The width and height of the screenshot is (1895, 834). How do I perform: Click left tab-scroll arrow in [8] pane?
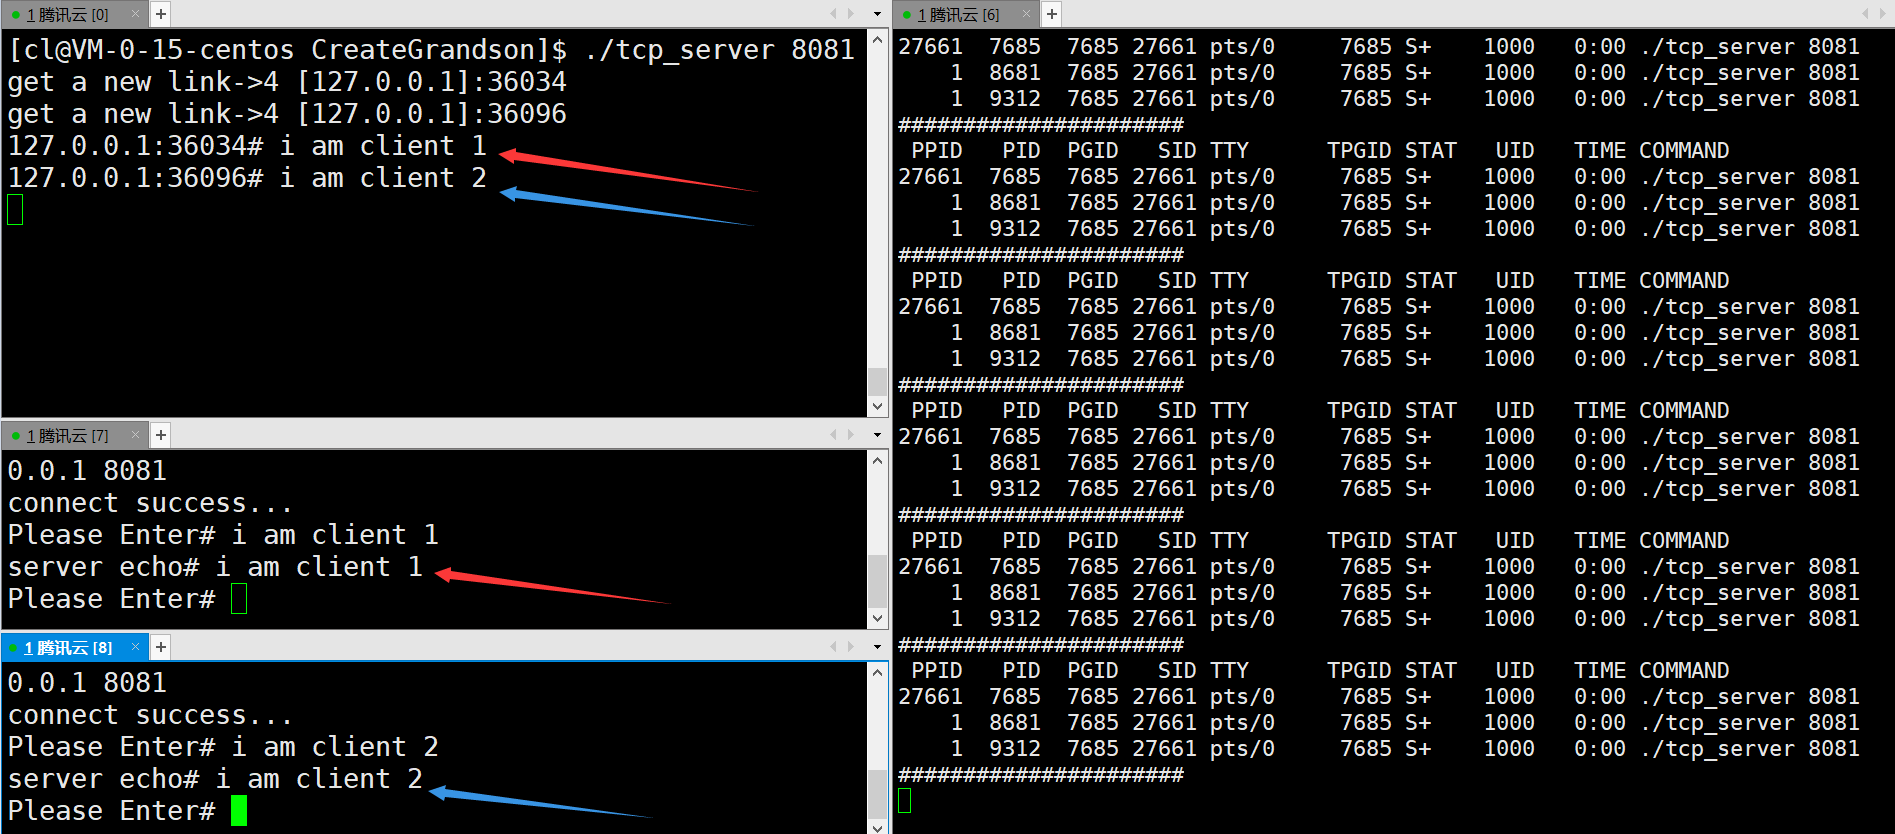coord(833,647)
